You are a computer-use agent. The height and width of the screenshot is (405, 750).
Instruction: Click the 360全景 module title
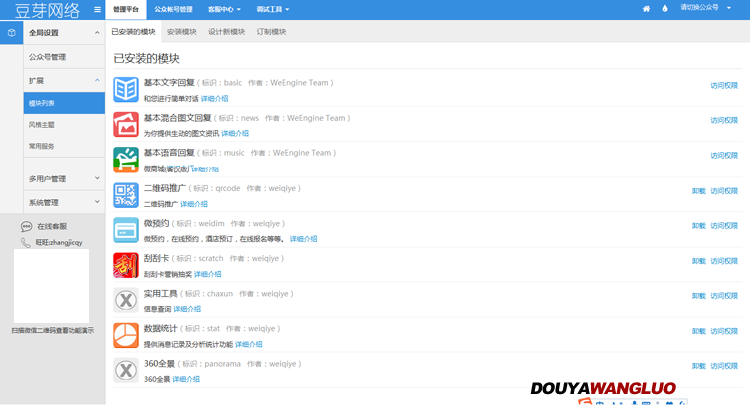159,364
